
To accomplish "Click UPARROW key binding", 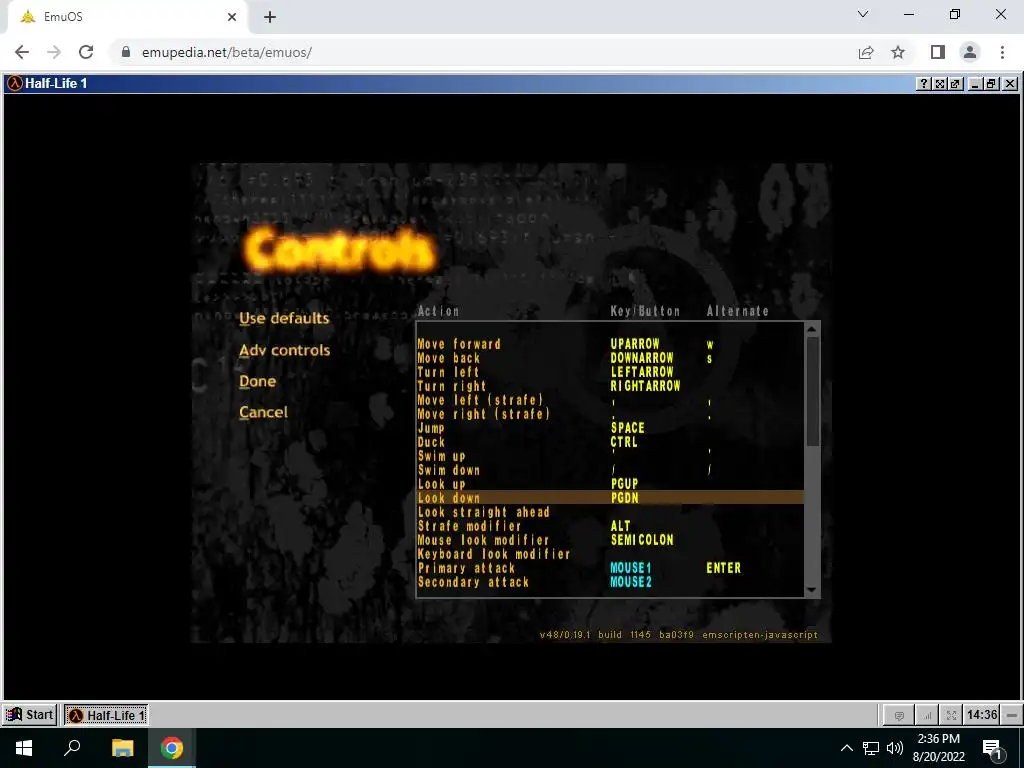I will (635, 344).
